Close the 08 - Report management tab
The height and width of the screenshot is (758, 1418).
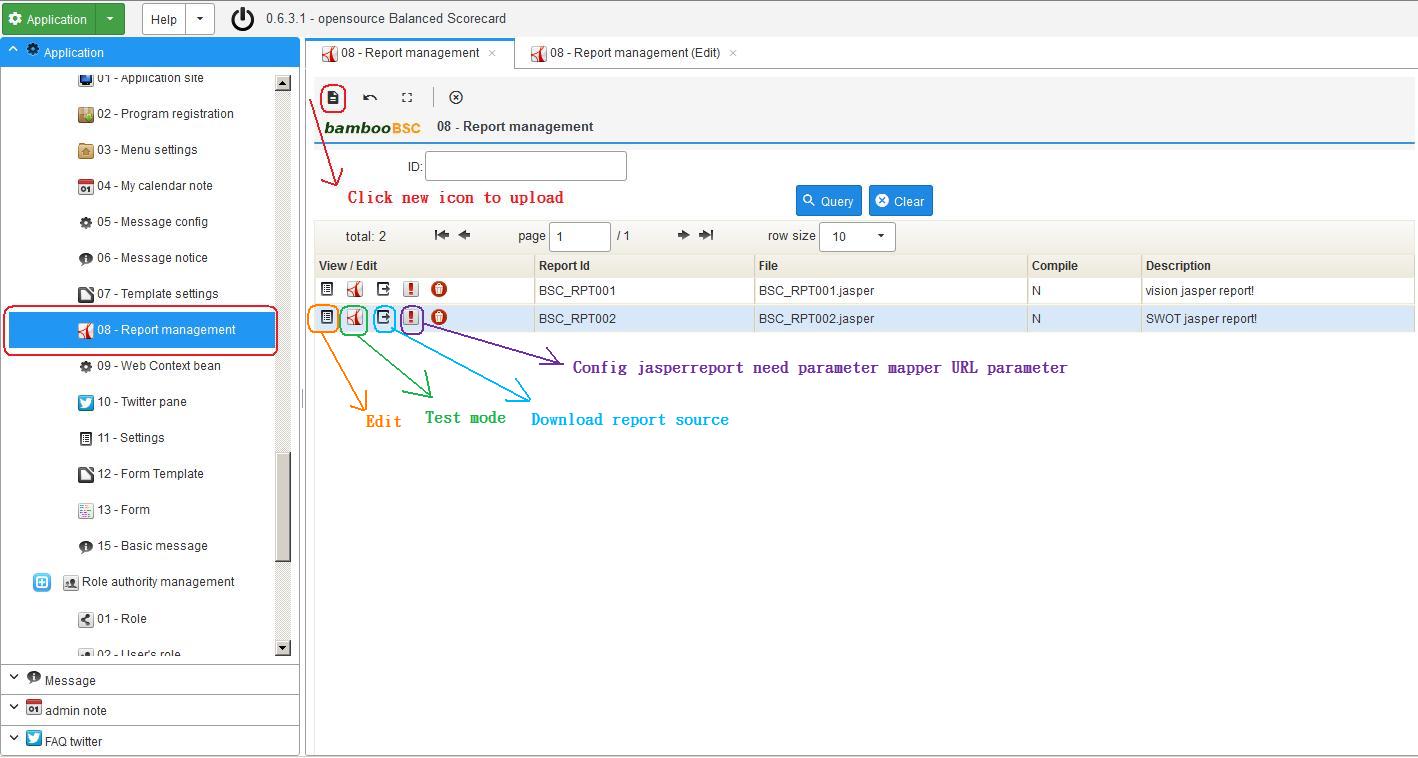492,53
